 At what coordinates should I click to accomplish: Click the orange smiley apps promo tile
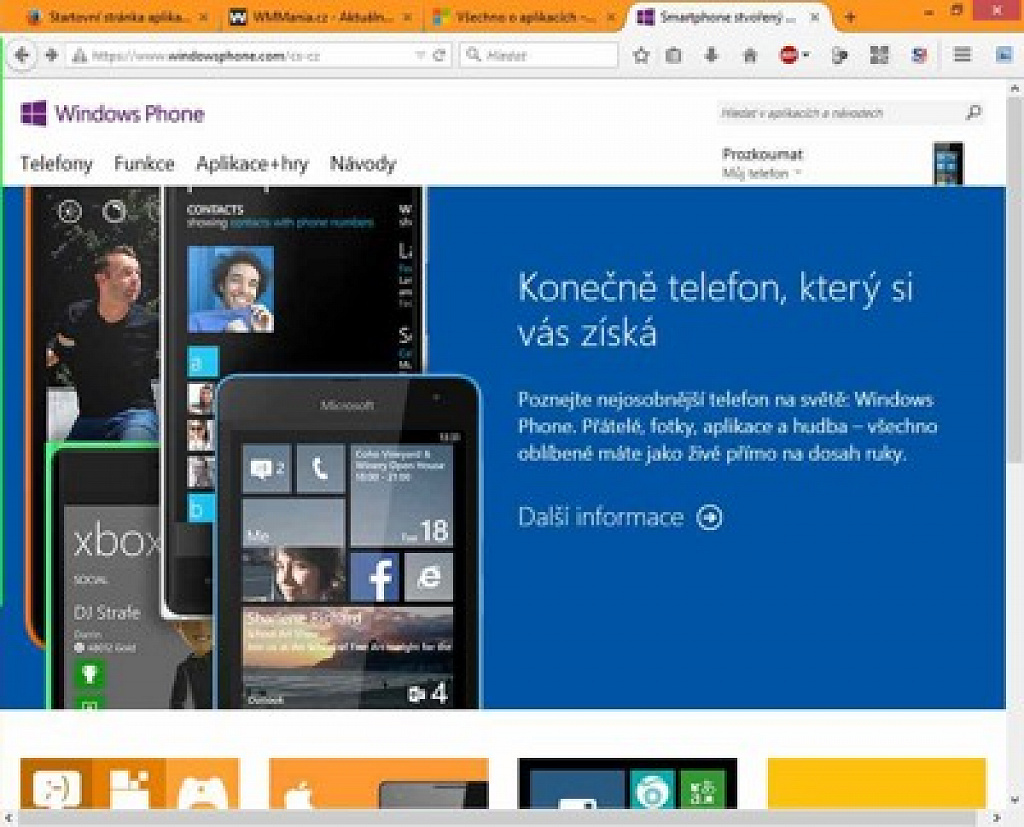point(130,783)
